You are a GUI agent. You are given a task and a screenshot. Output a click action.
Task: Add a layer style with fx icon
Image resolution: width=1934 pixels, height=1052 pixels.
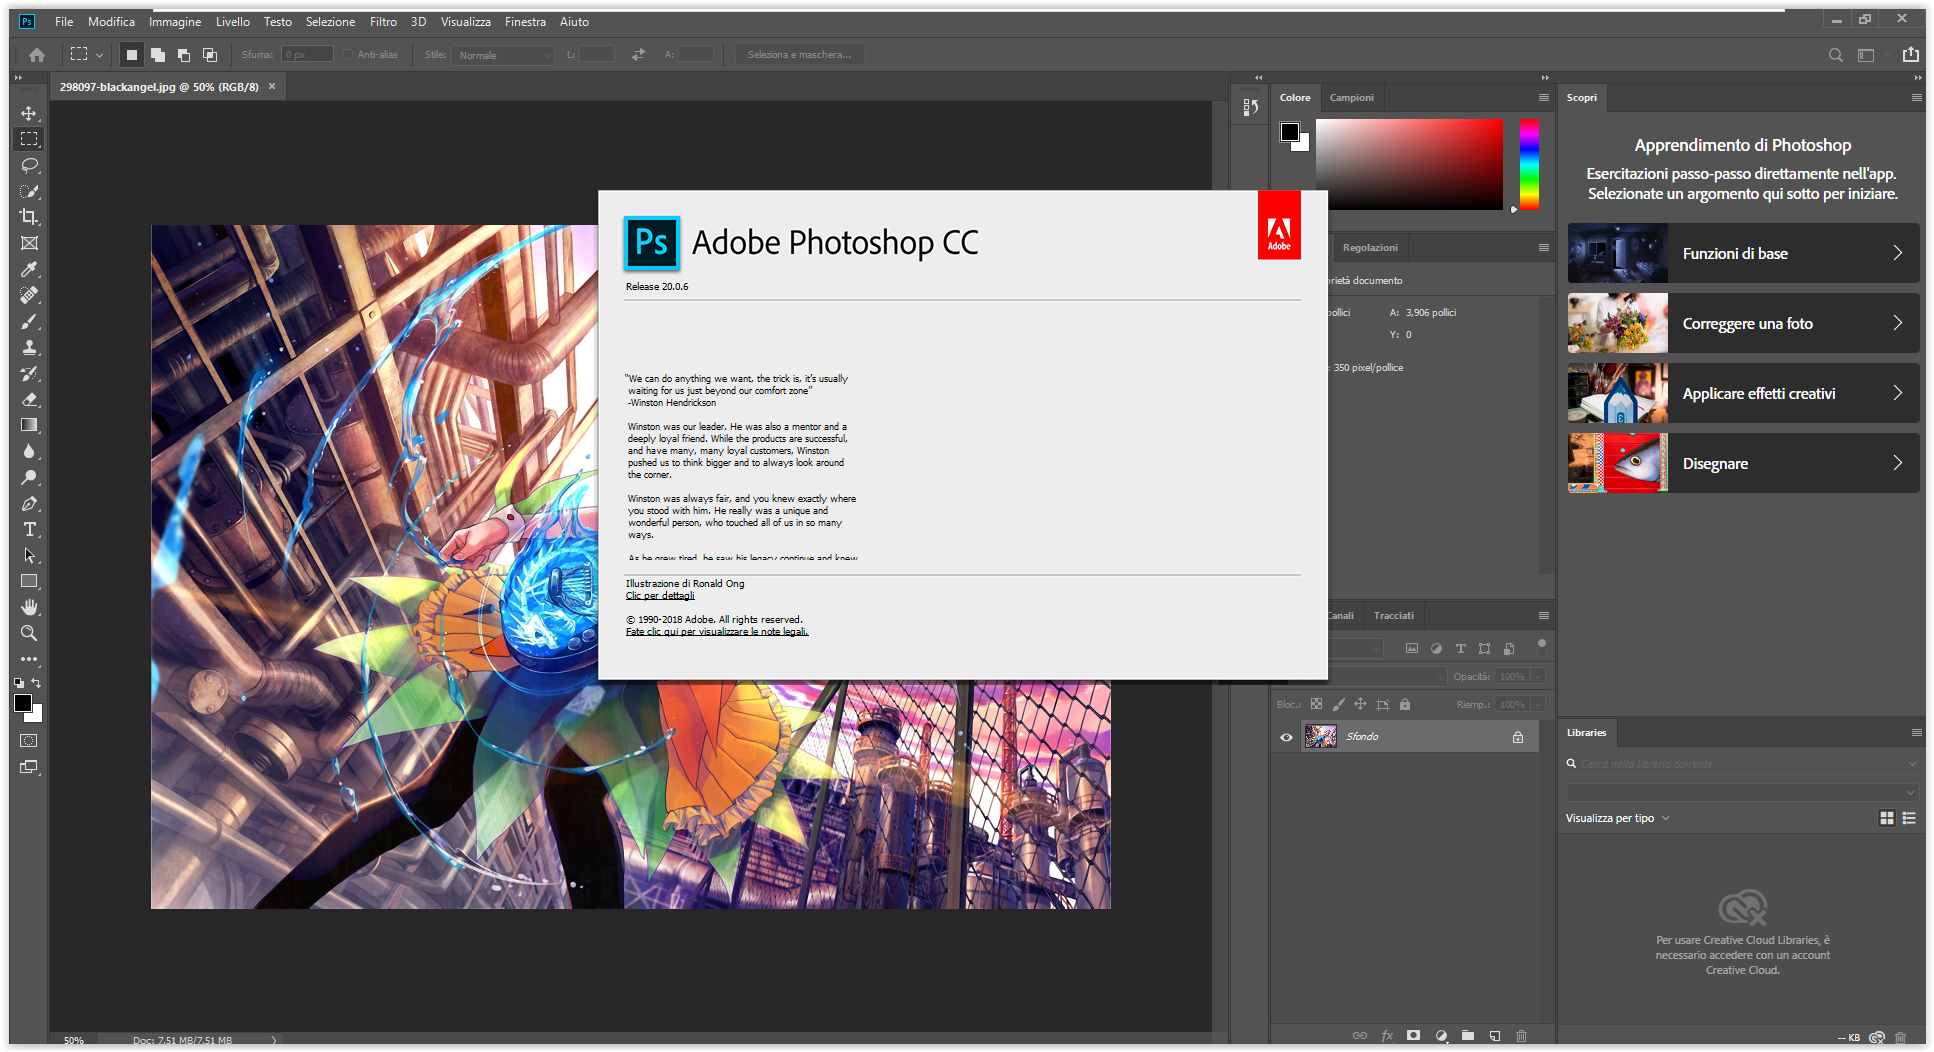click(x=1387, y=1036)
